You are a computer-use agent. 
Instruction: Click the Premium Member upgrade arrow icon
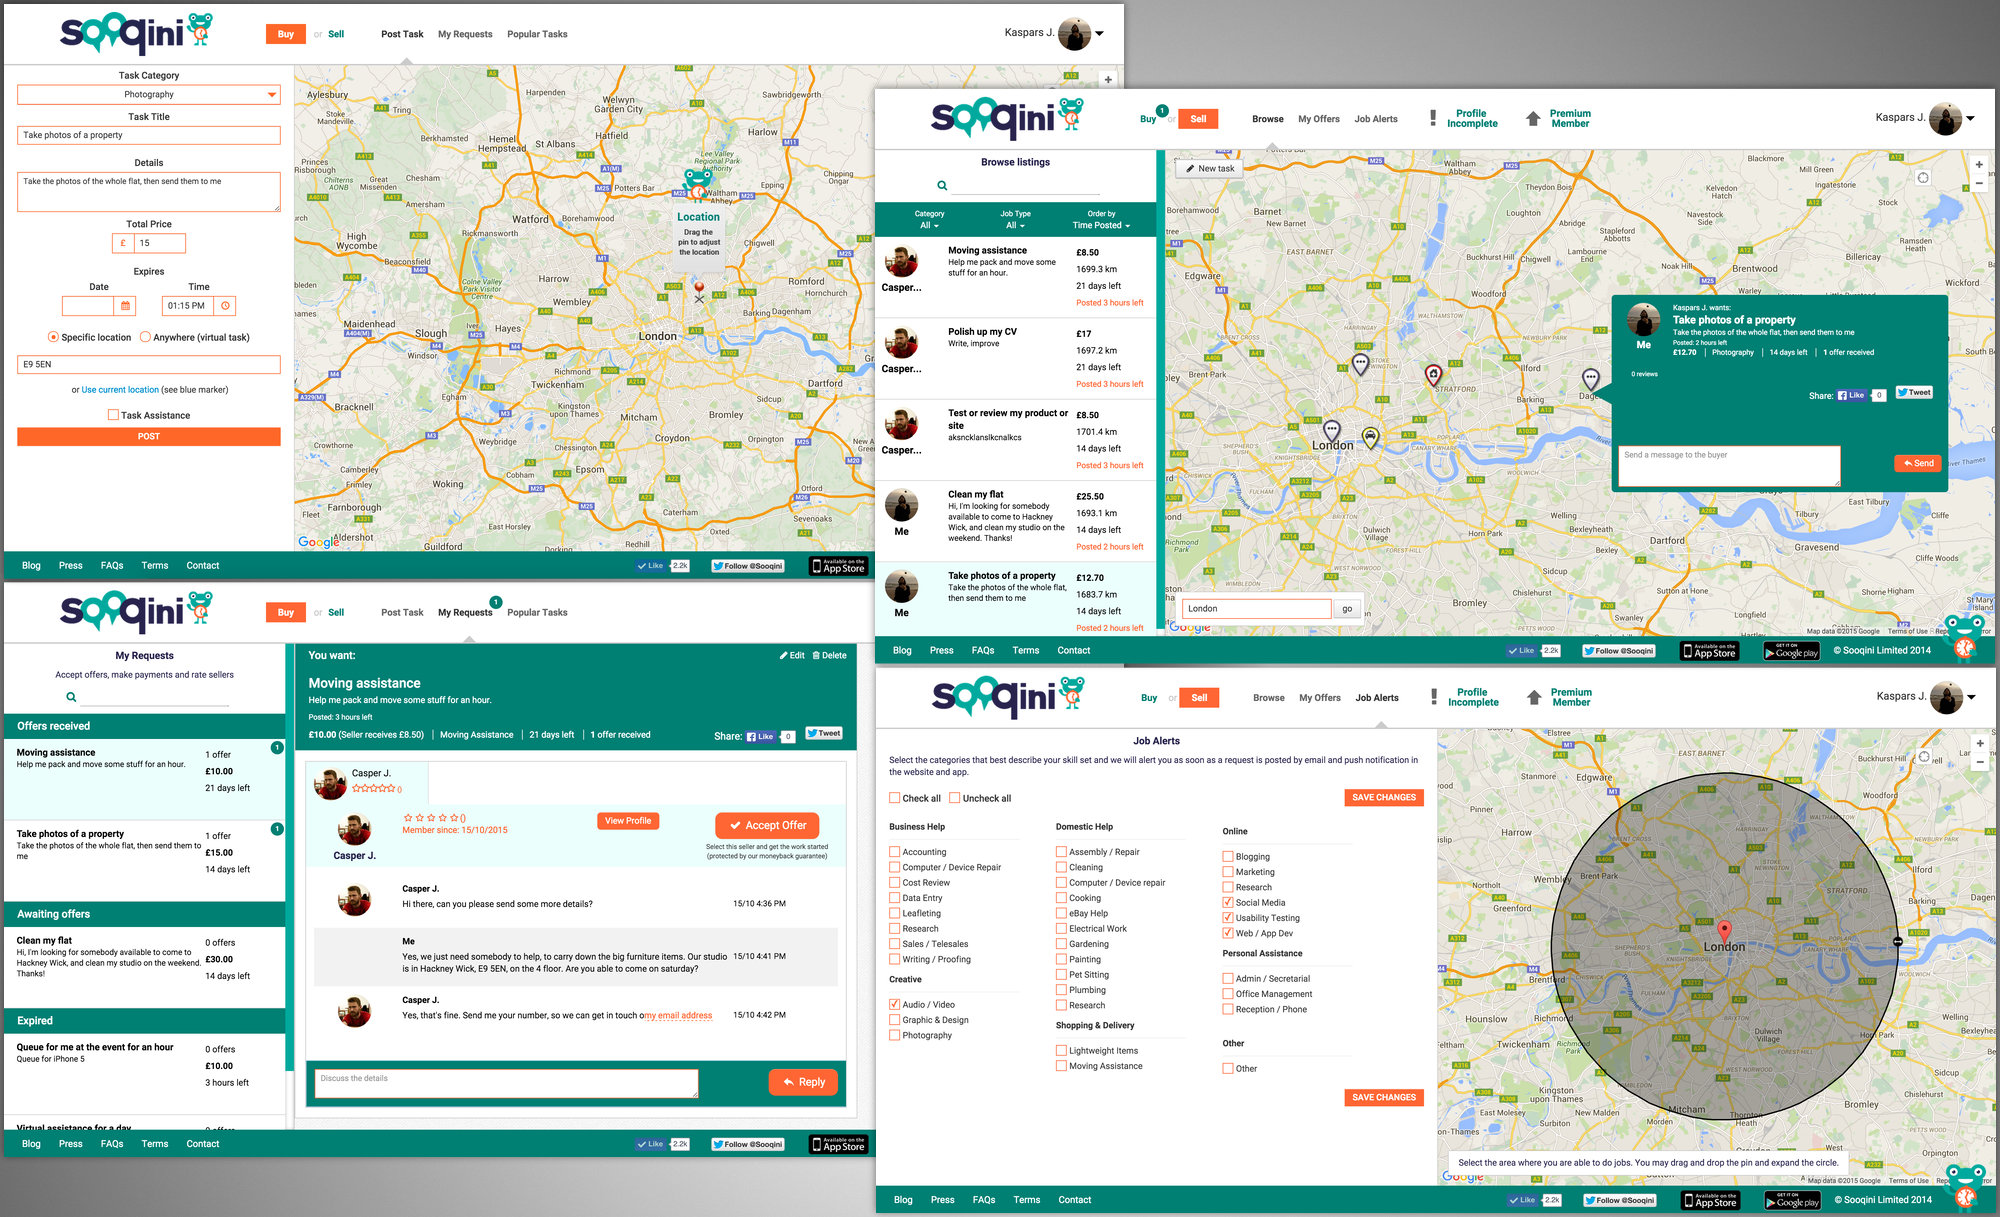click(x=1533, y=118)
